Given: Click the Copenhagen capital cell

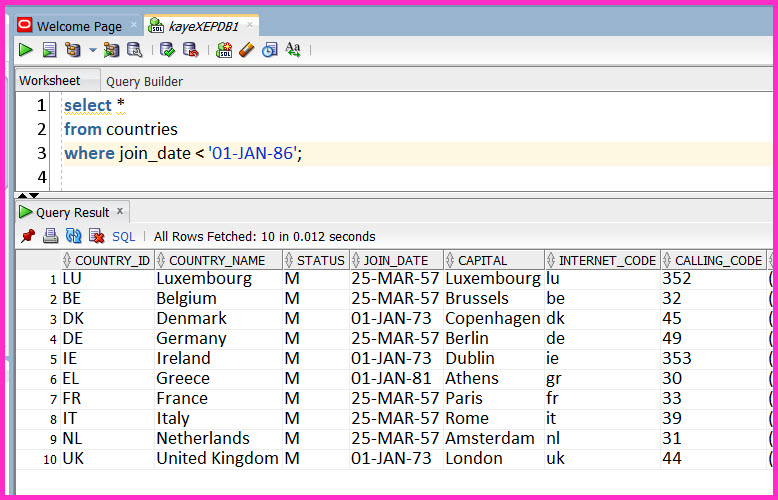Looking at the screenshot, I should pyautogui.click(x=493, y=318).
